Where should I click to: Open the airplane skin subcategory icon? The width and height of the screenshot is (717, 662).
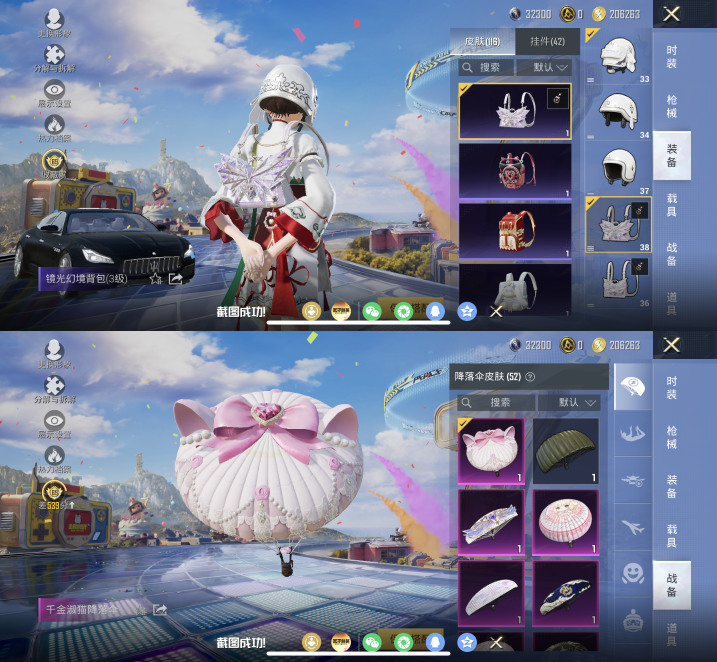633,527
